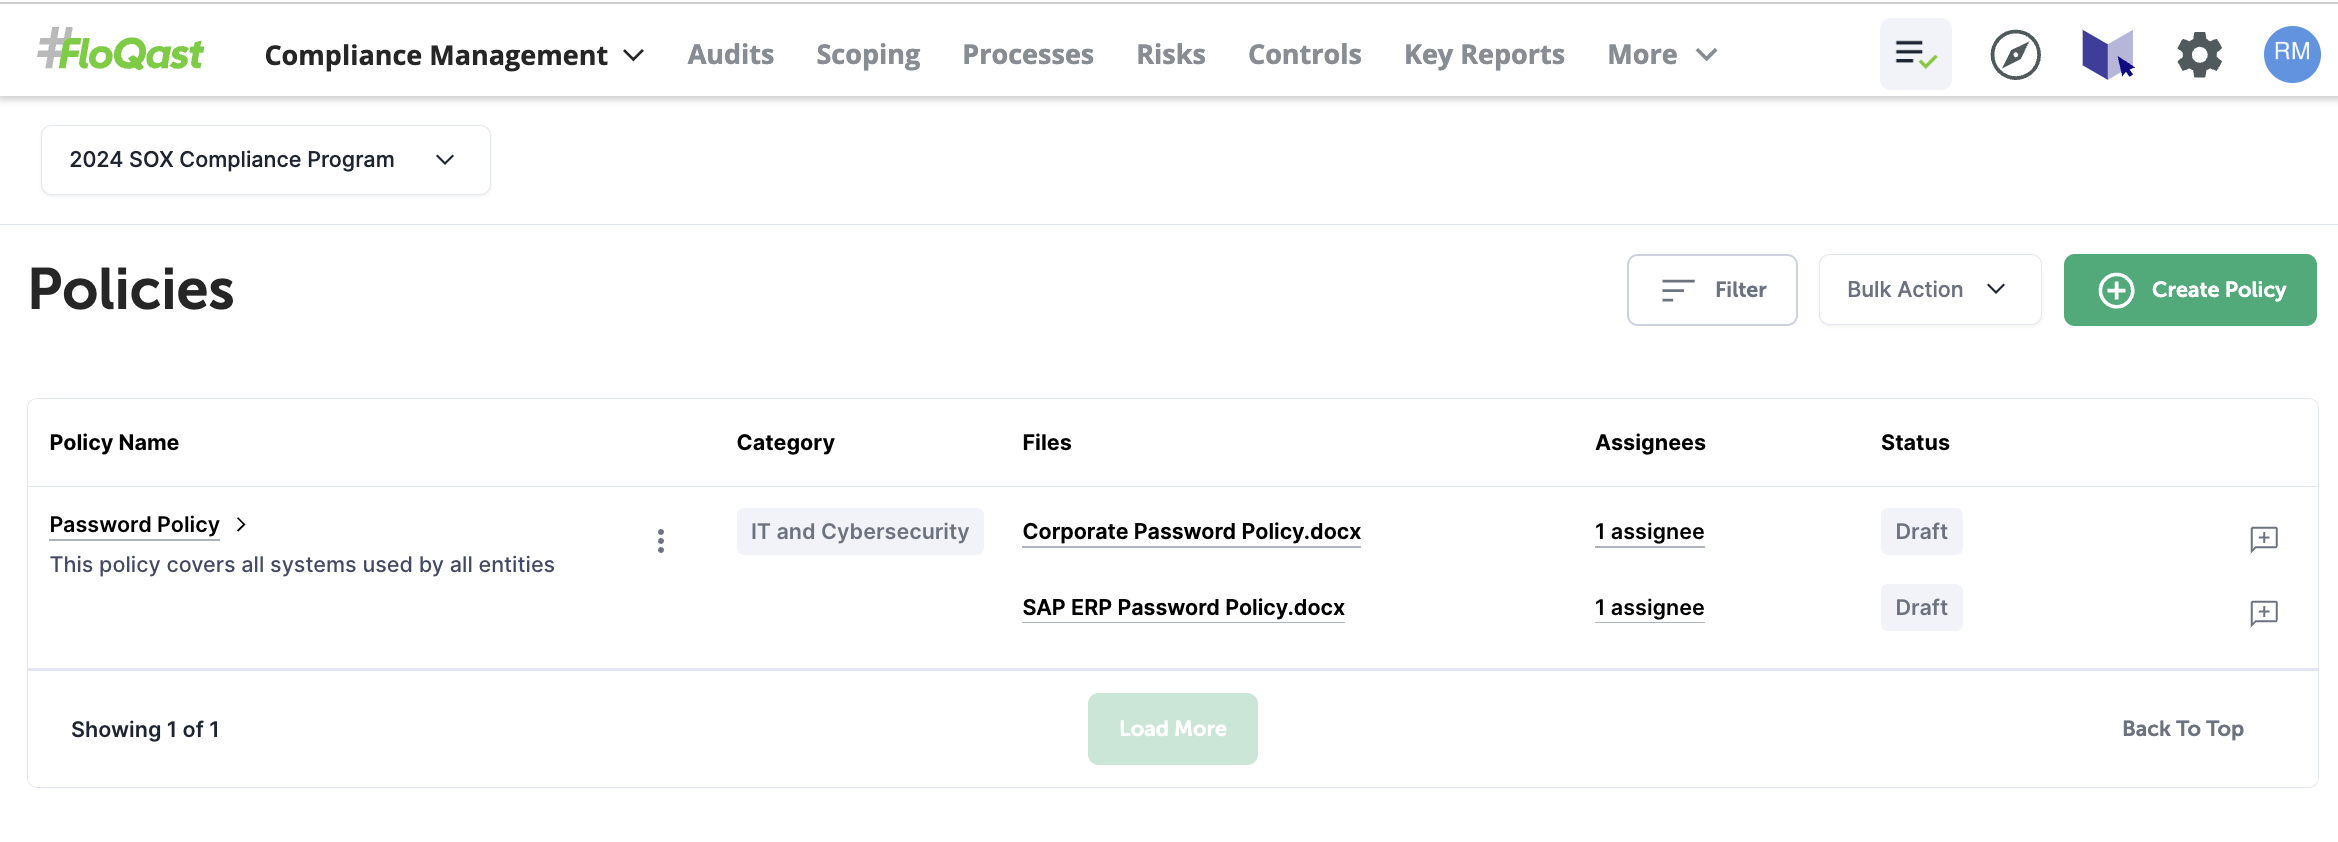Click the Load More button
Screen dimensions: 2338x842
point(1172,729)
